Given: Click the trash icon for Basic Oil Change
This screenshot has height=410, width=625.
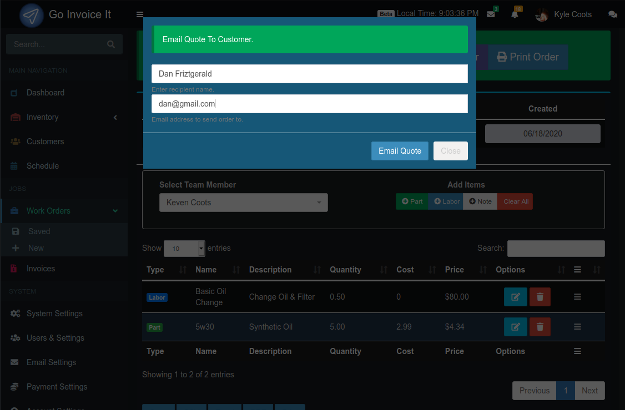Looking at the screenshot, I should point(540,297).
